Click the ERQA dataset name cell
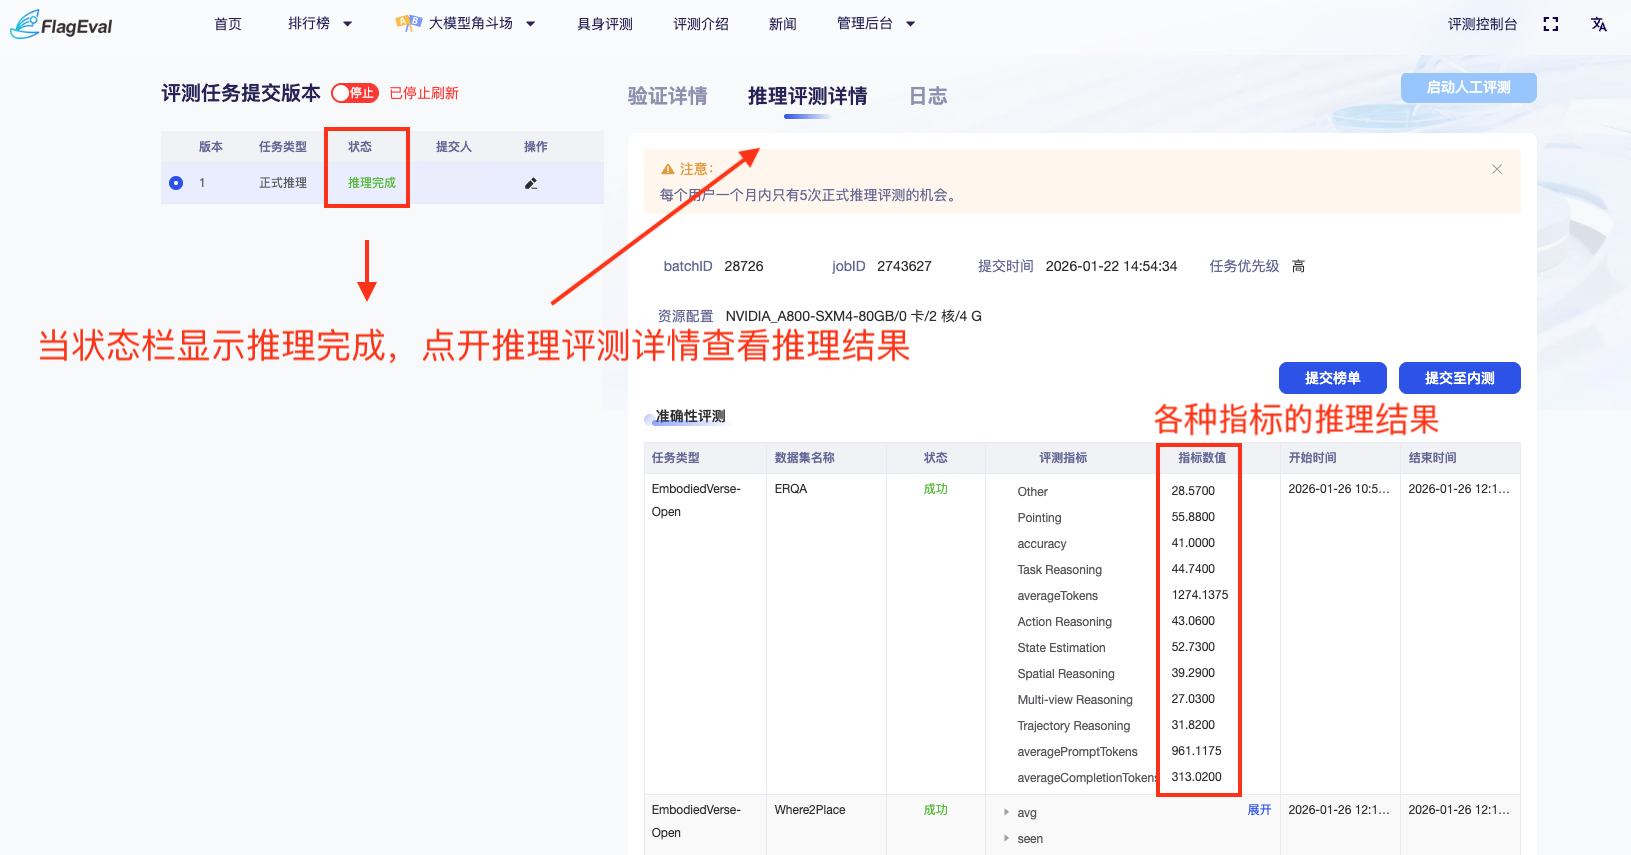The height and width of the screenshot is (855, 1631). point(791,489)
